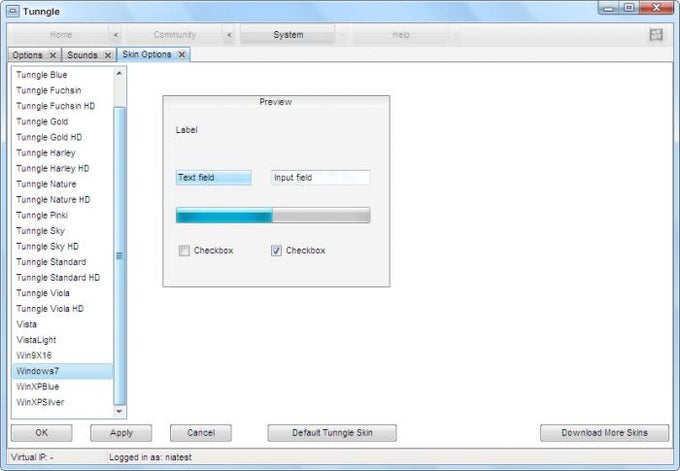Select the WinXPSilver skin
Image resolution: width=680 pixels, height=471 pixels.
point(62,402)
